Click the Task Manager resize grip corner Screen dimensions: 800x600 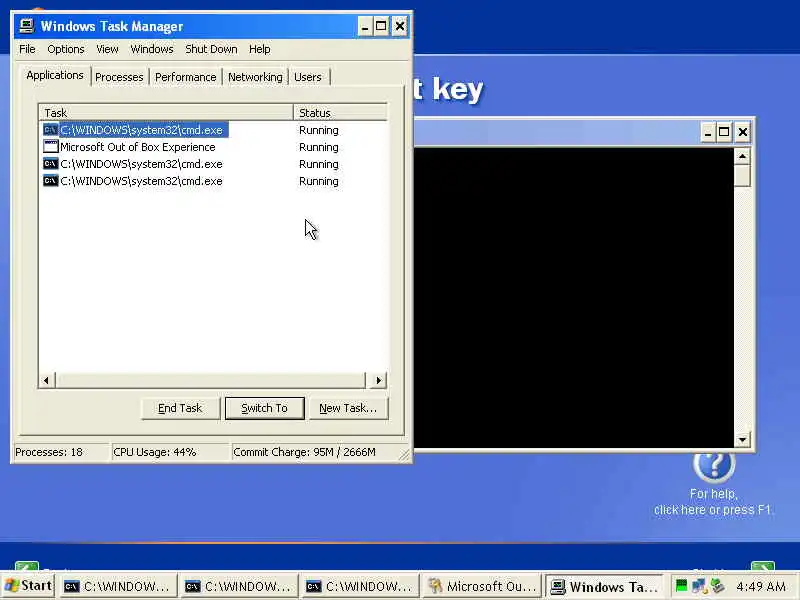tap(404, 454)
